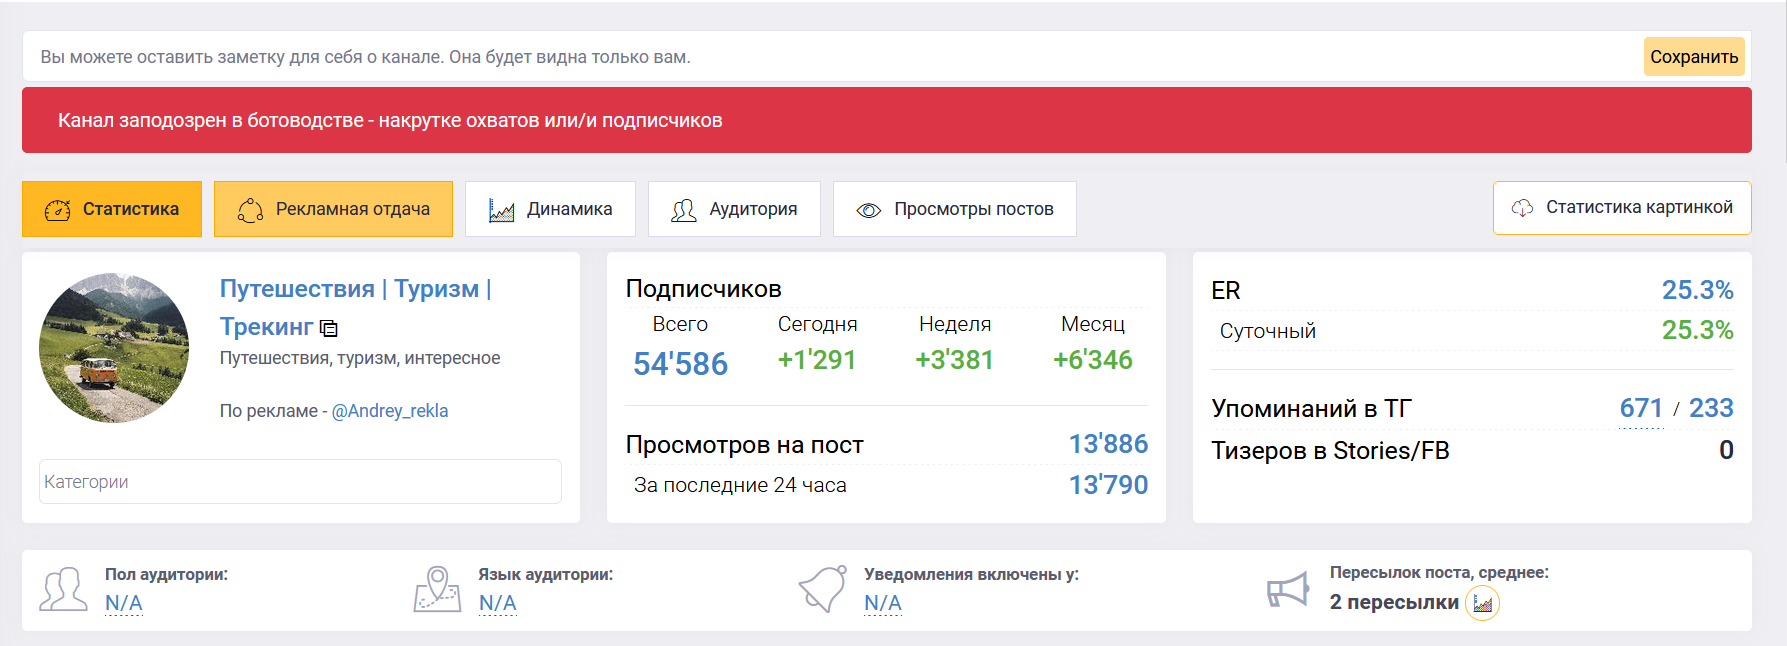Image resolution: width=1787 pixels, height=646 pixels.
Task: Click the 2 пересылки text
Action: (x=1394, y=602)
